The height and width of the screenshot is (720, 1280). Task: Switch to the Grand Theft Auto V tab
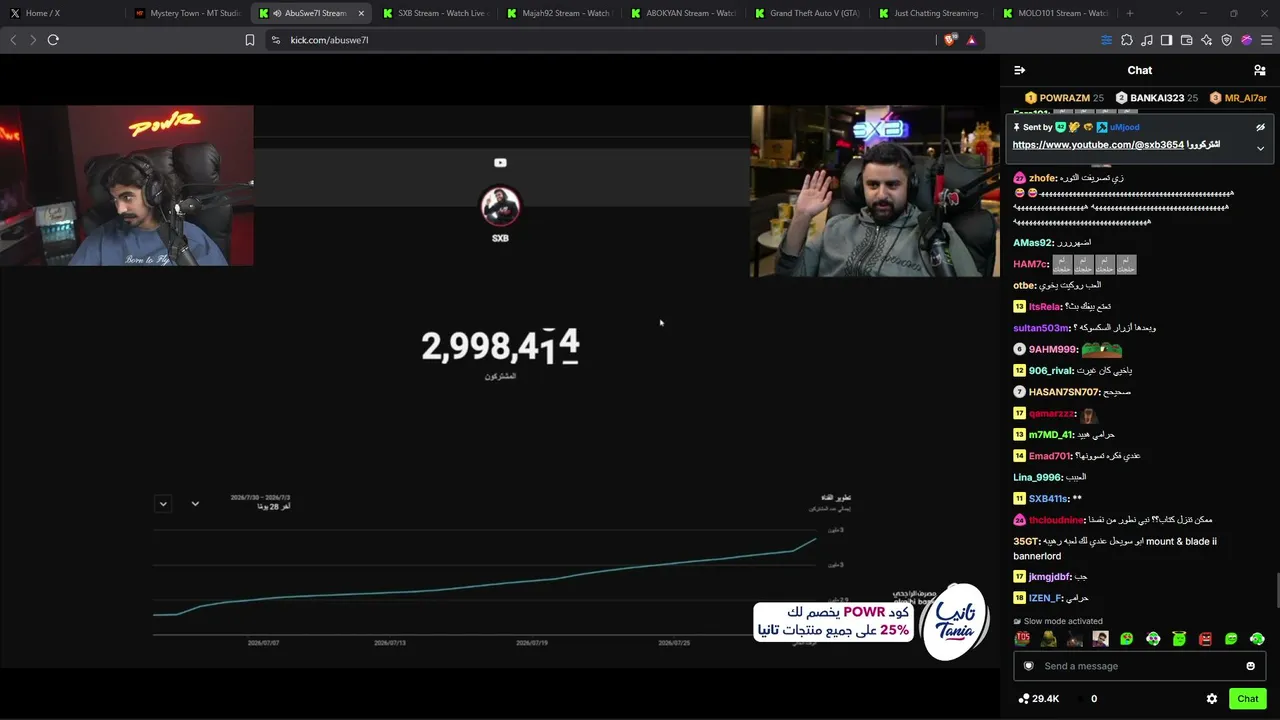click(x=807, y=13)
